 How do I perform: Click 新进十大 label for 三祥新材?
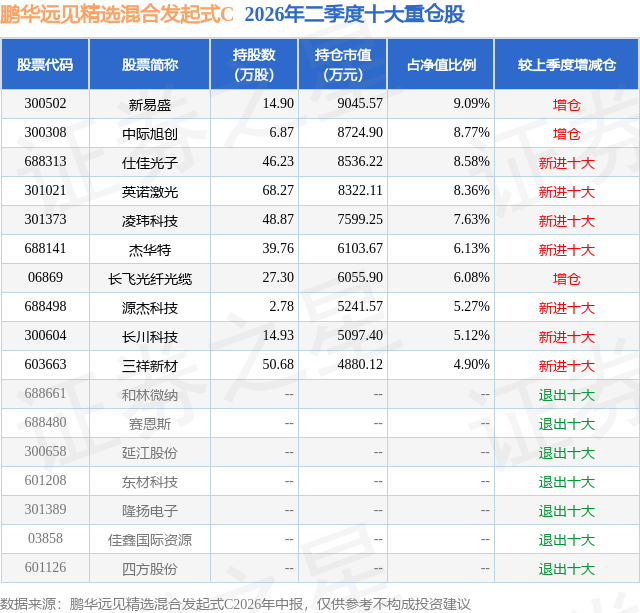pyautogui.click(x=567, y=366)
